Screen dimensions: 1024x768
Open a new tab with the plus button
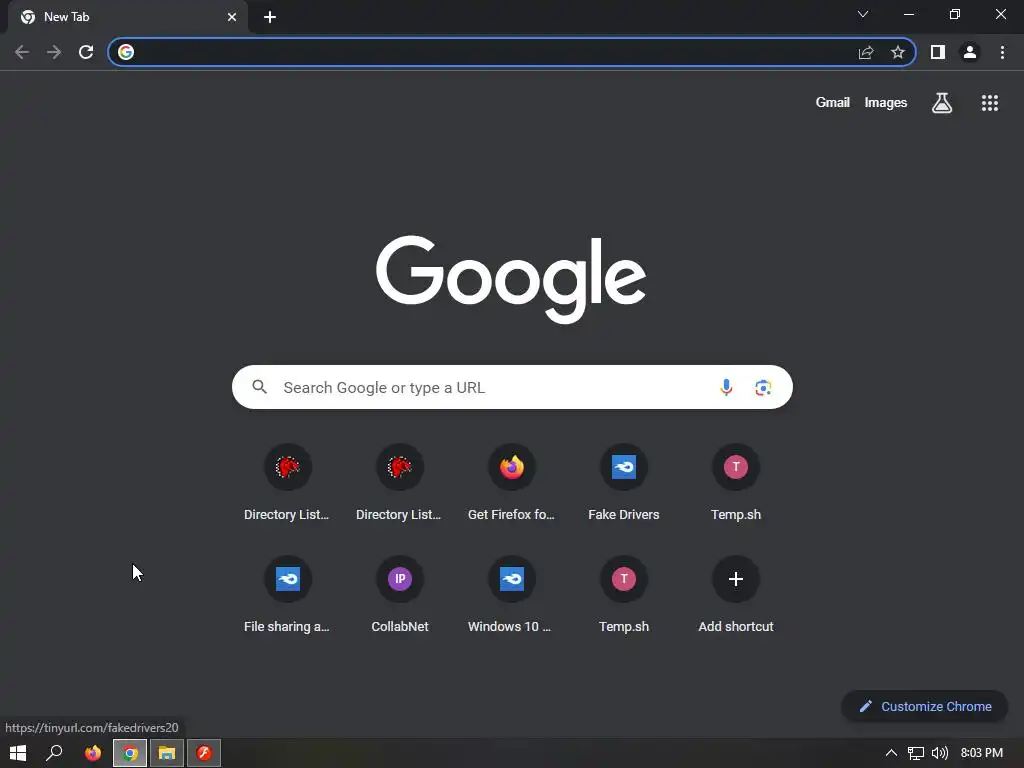coord(270,17)
